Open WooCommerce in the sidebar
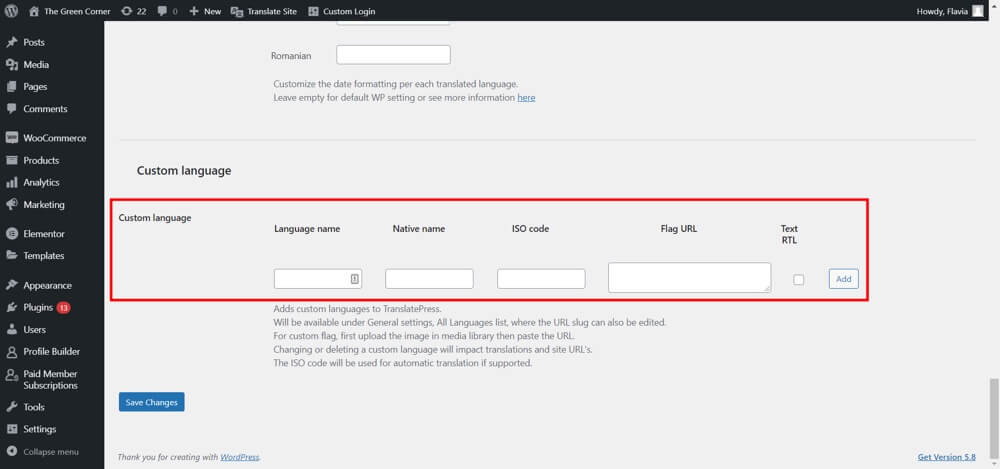 point(54,138)
